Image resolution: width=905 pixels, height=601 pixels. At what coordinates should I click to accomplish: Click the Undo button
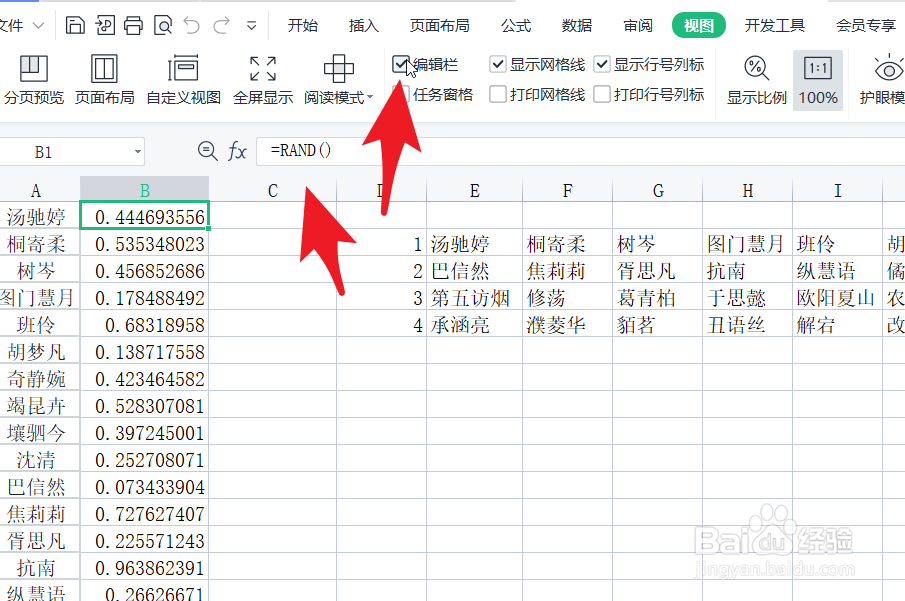pyautogui.click(x=195, y=23)
